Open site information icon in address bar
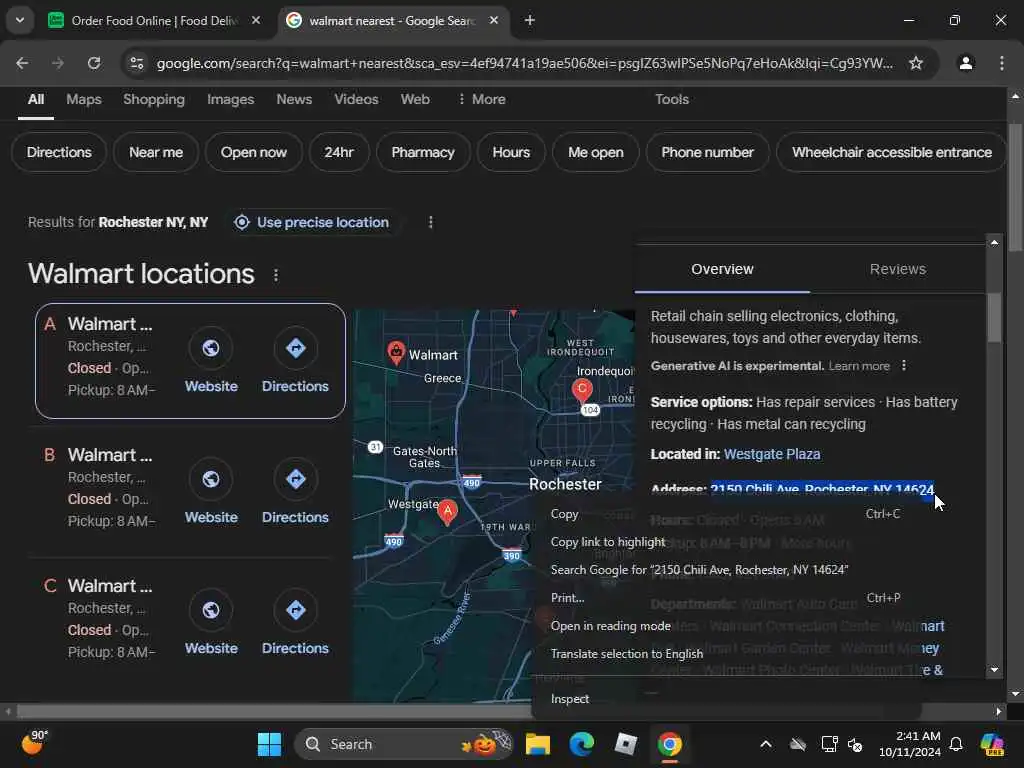Viewport: 1024px width, 768px height. 136,63
